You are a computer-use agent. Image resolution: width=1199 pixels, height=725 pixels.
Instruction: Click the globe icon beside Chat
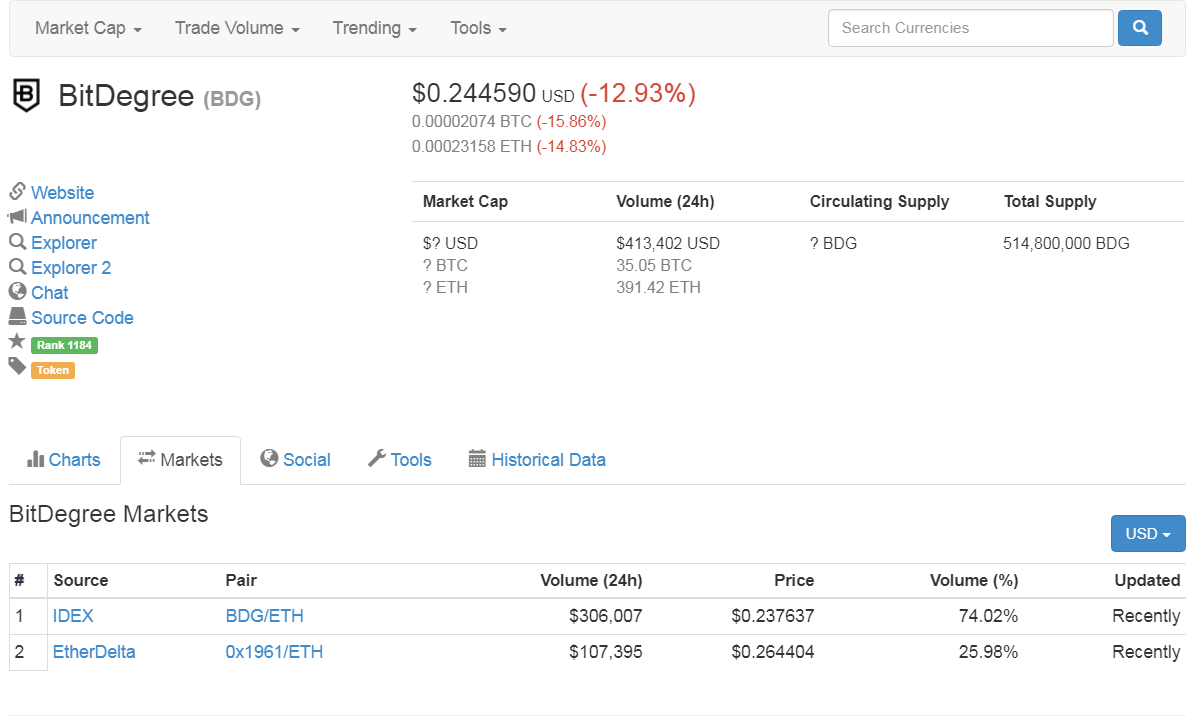pos(18,291)
